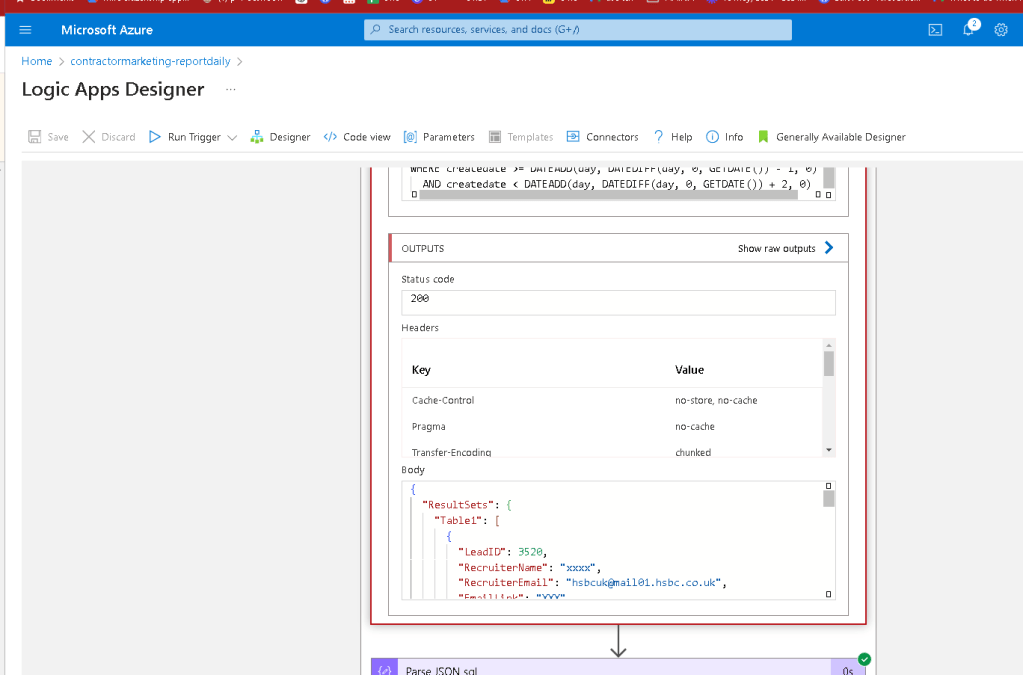Click the OUTPUTS section header

click(x=618, y=248)
